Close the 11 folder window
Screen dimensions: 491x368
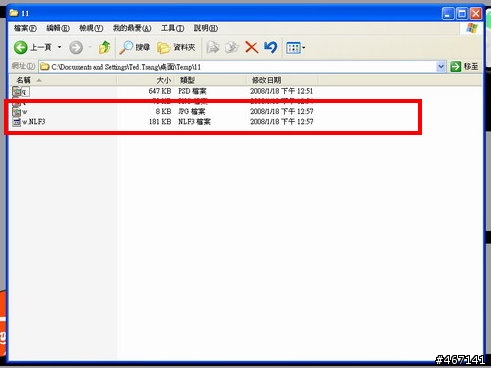click(x=476, y=14)
